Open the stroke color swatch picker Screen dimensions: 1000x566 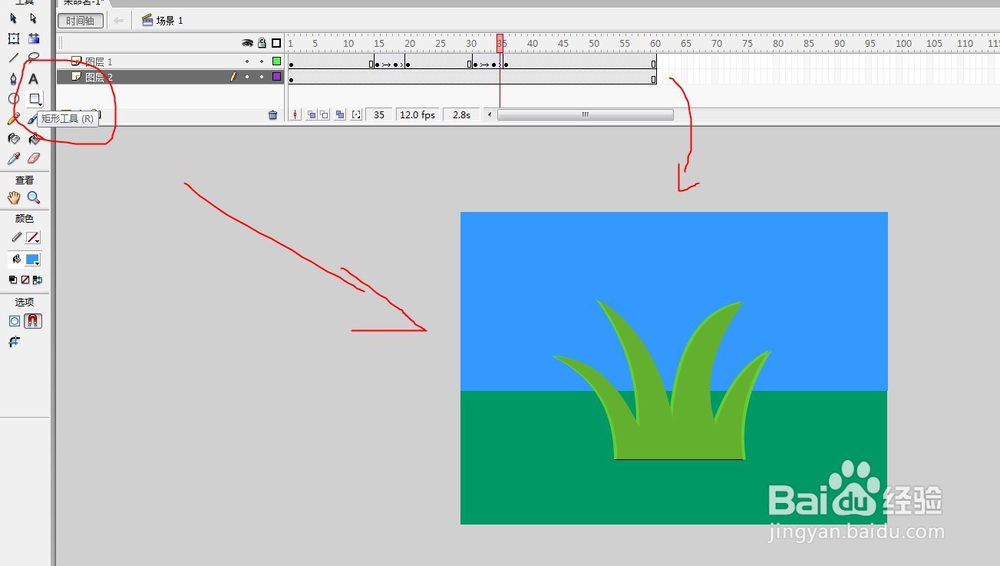click(33, 237)
